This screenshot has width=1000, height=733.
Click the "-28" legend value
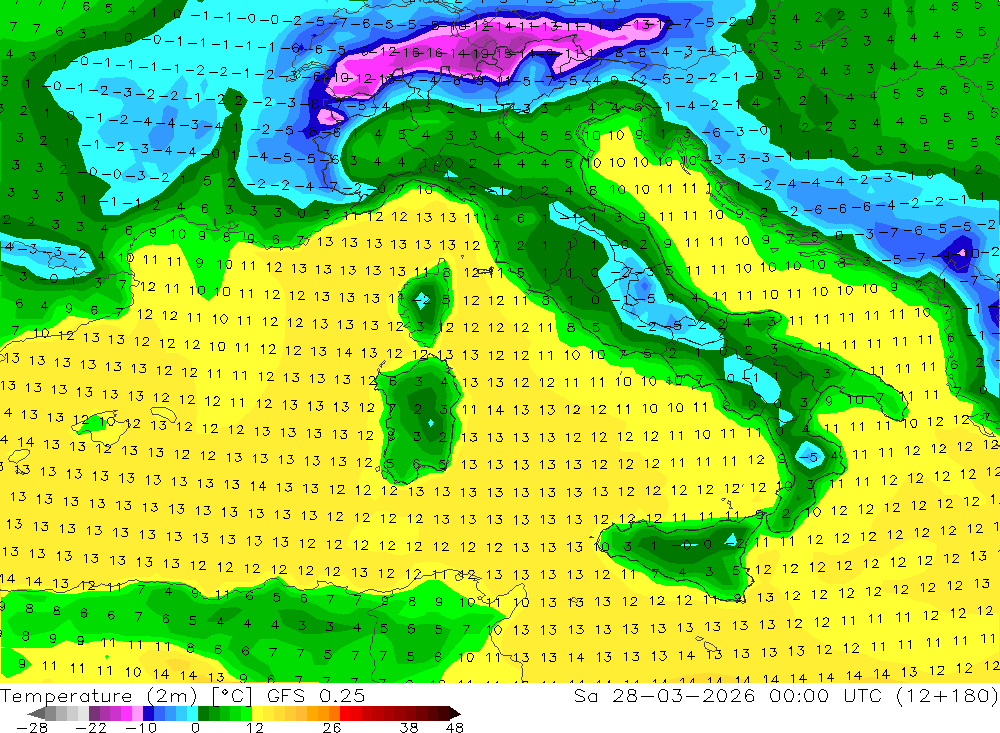click(31, 727)
